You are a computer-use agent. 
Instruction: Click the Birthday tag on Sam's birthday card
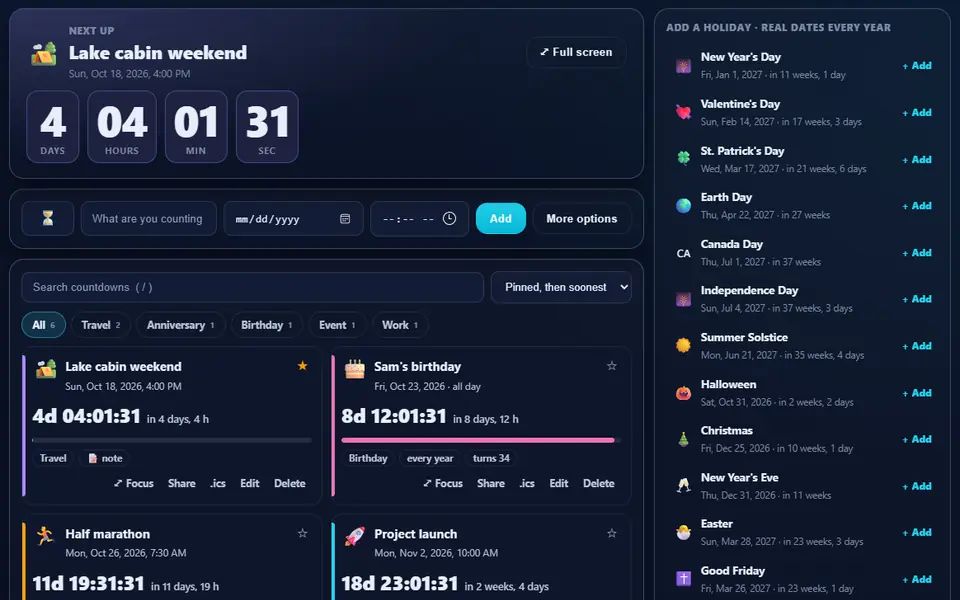click(x=368, y=458)
